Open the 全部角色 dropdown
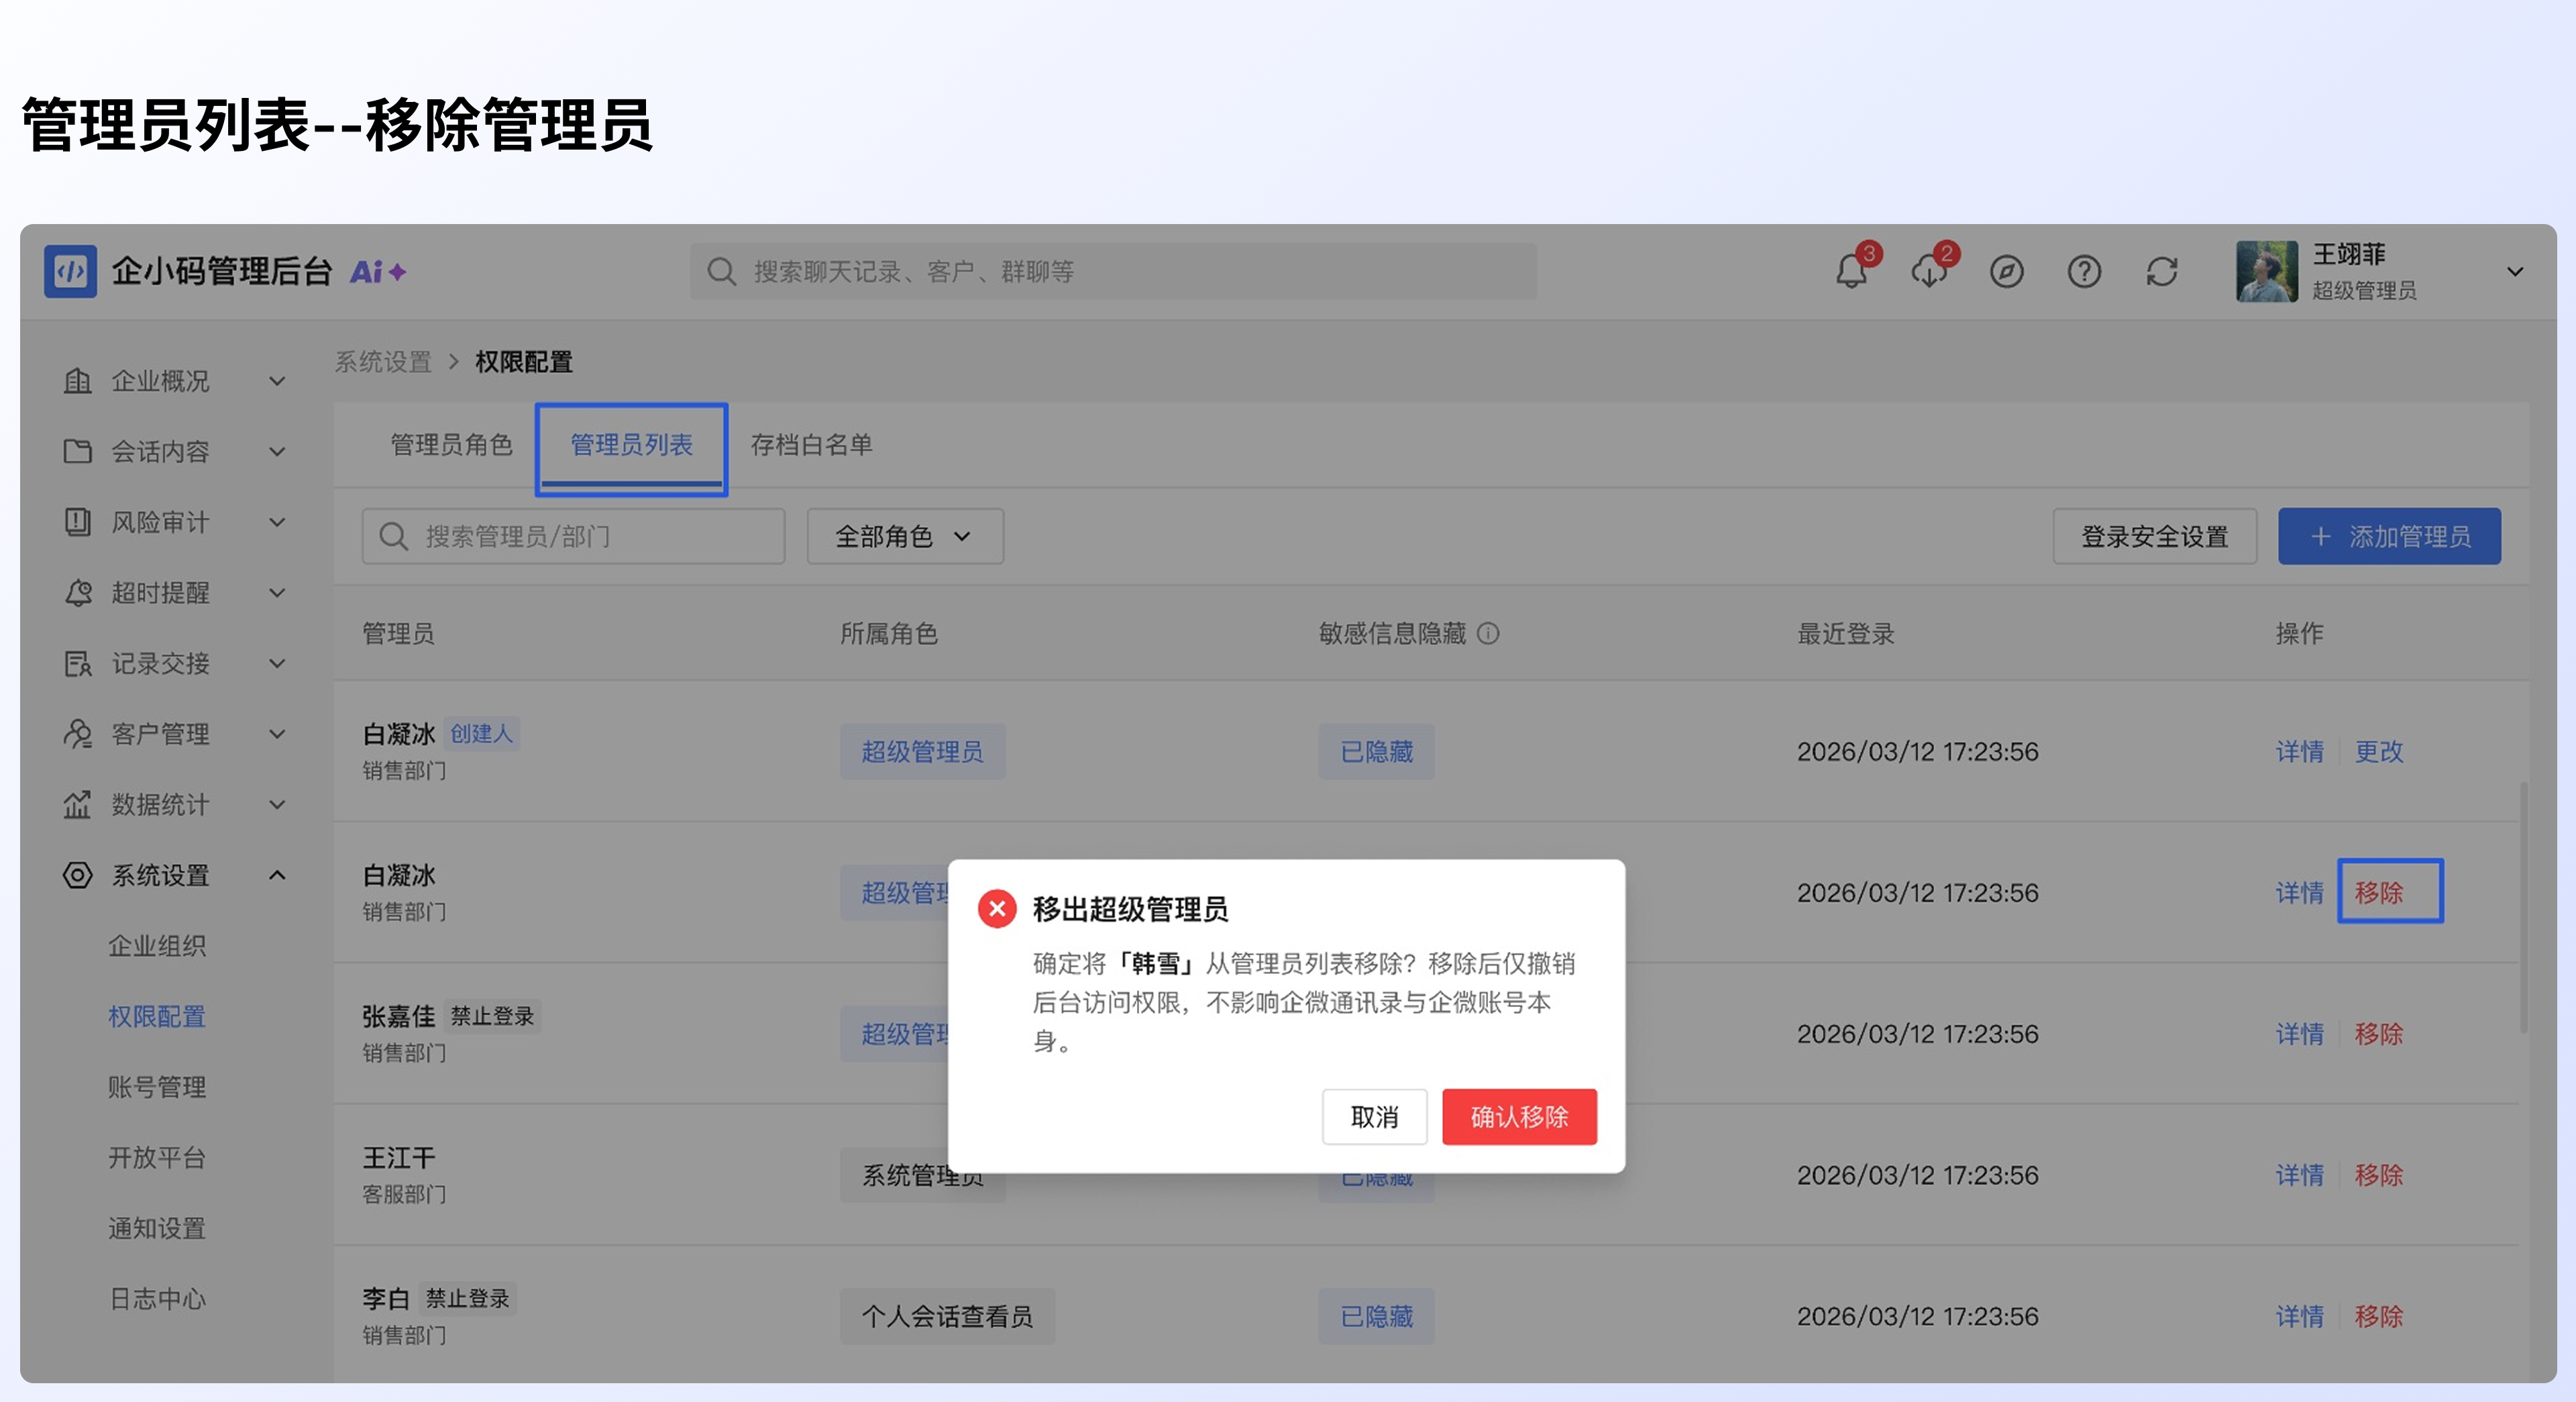The image size is (2576, 1402). [905, 536]
